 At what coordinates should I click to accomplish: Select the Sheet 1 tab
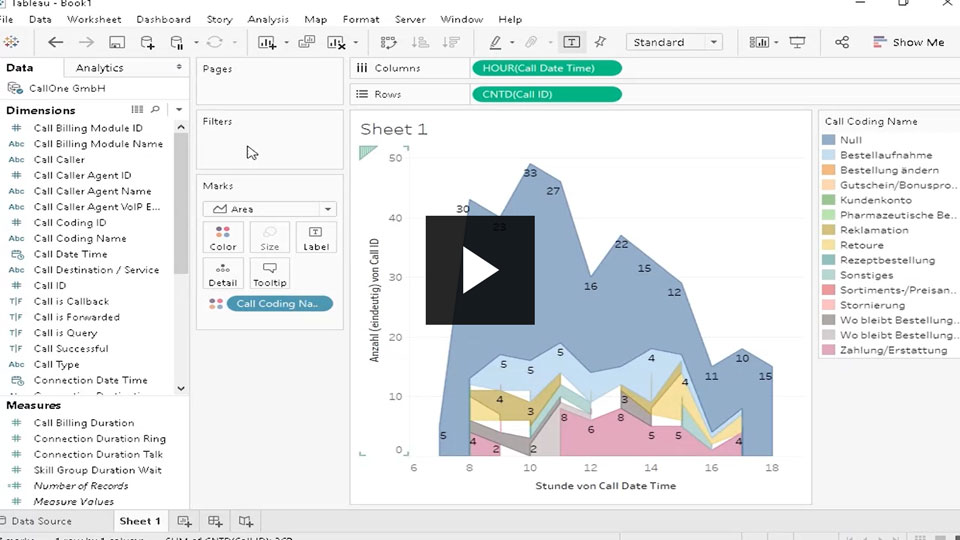pyautogui.click(x=140, y=521)
